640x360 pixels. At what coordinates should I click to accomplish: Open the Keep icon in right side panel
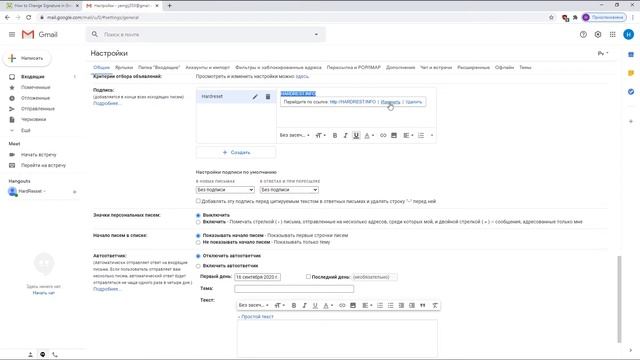click(x=631, y=73)
